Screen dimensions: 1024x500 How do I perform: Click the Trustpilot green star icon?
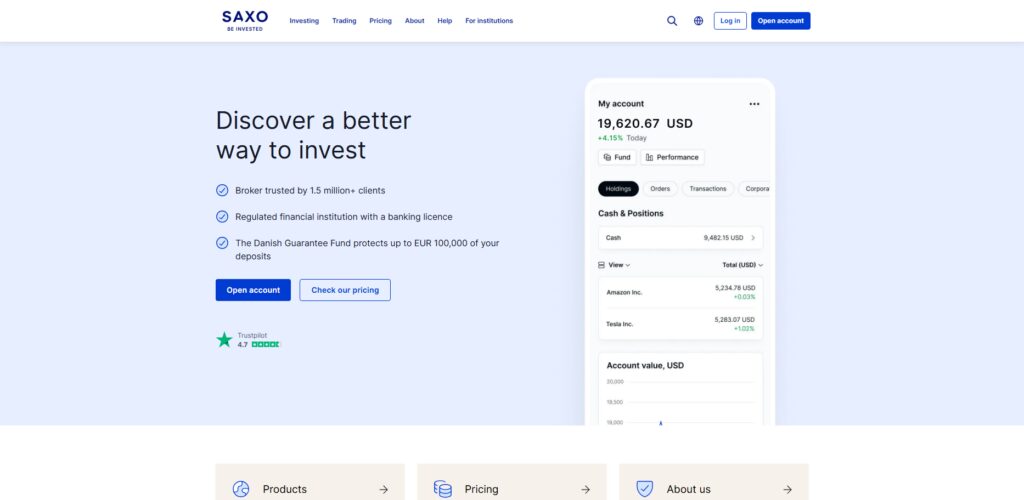[224, 339]
